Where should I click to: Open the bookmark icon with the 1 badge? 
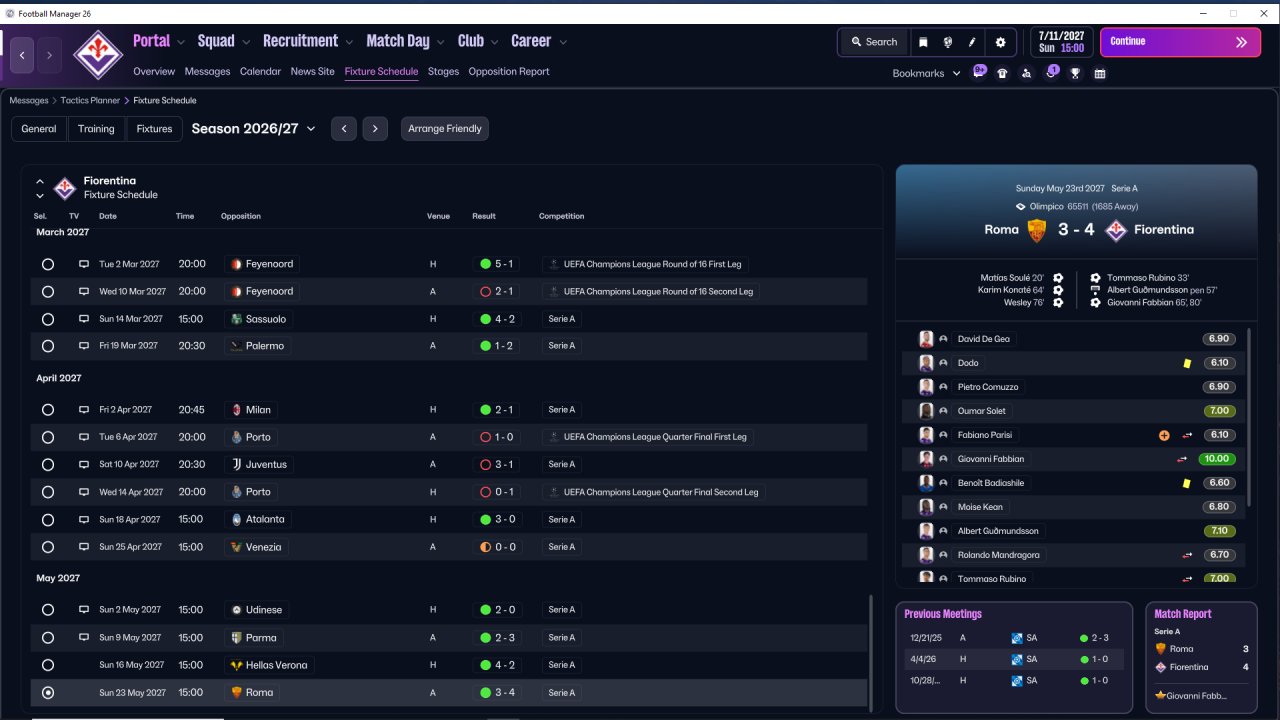pos(1051,72)
